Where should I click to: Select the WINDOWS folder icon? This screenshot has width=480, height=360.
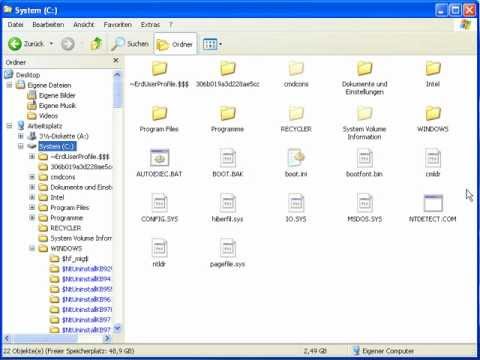coord(433,113)
